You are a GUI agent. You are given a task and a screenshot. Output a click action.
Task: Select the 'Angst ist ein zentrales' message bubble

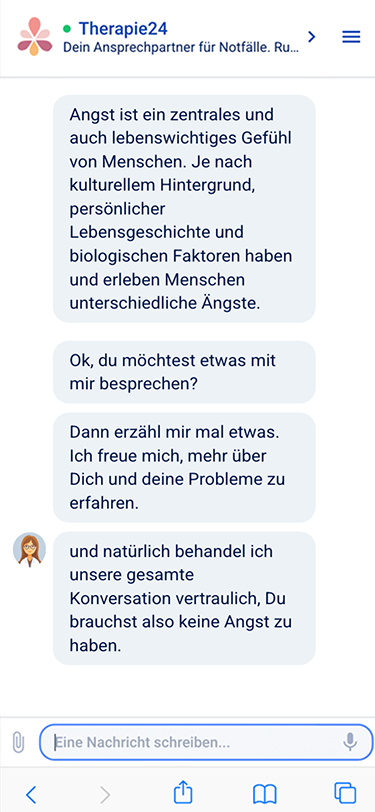click(184, 209)
